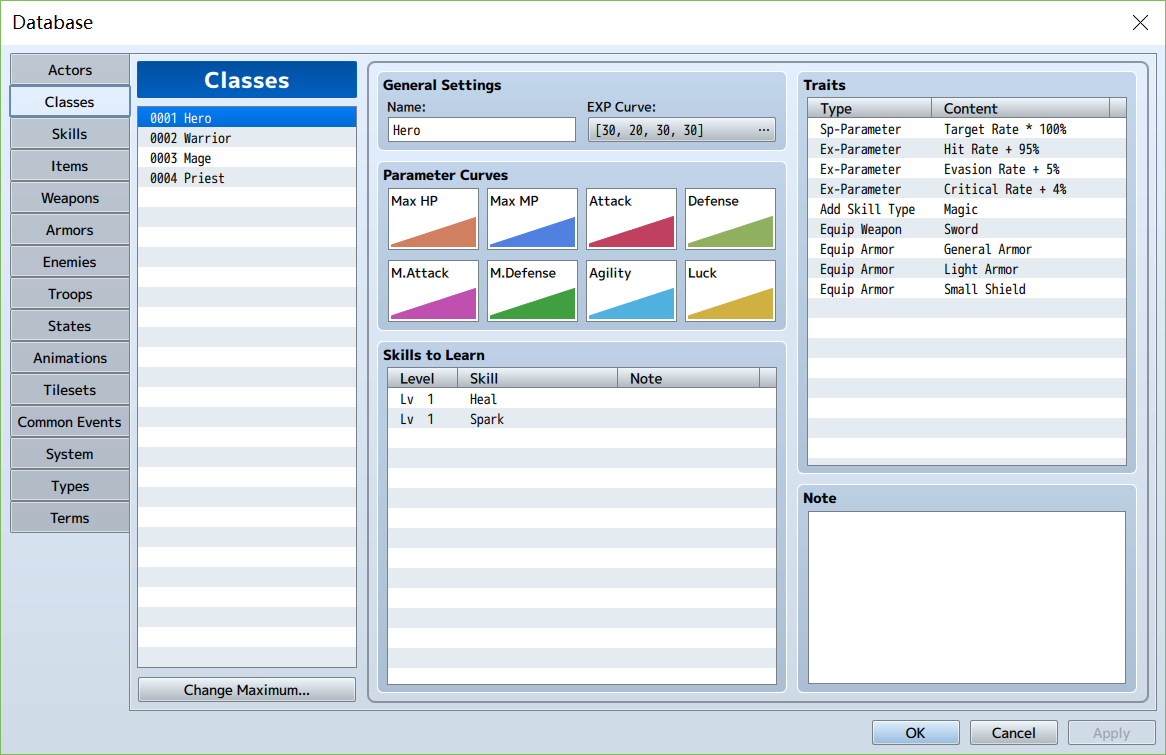Open the Armors tab
This screenshot has height=755, width=1166.
point(70,230)
